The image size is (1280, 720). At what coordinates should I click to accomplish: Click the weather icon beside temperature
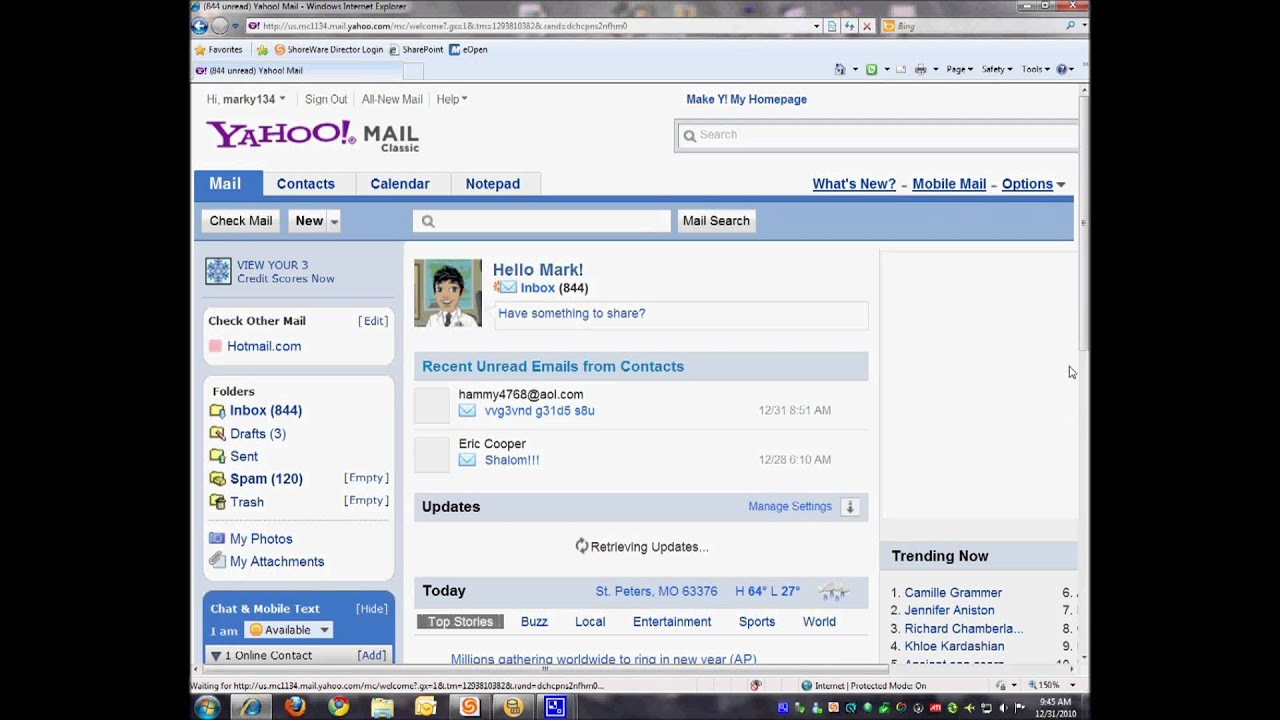[833, 591]
